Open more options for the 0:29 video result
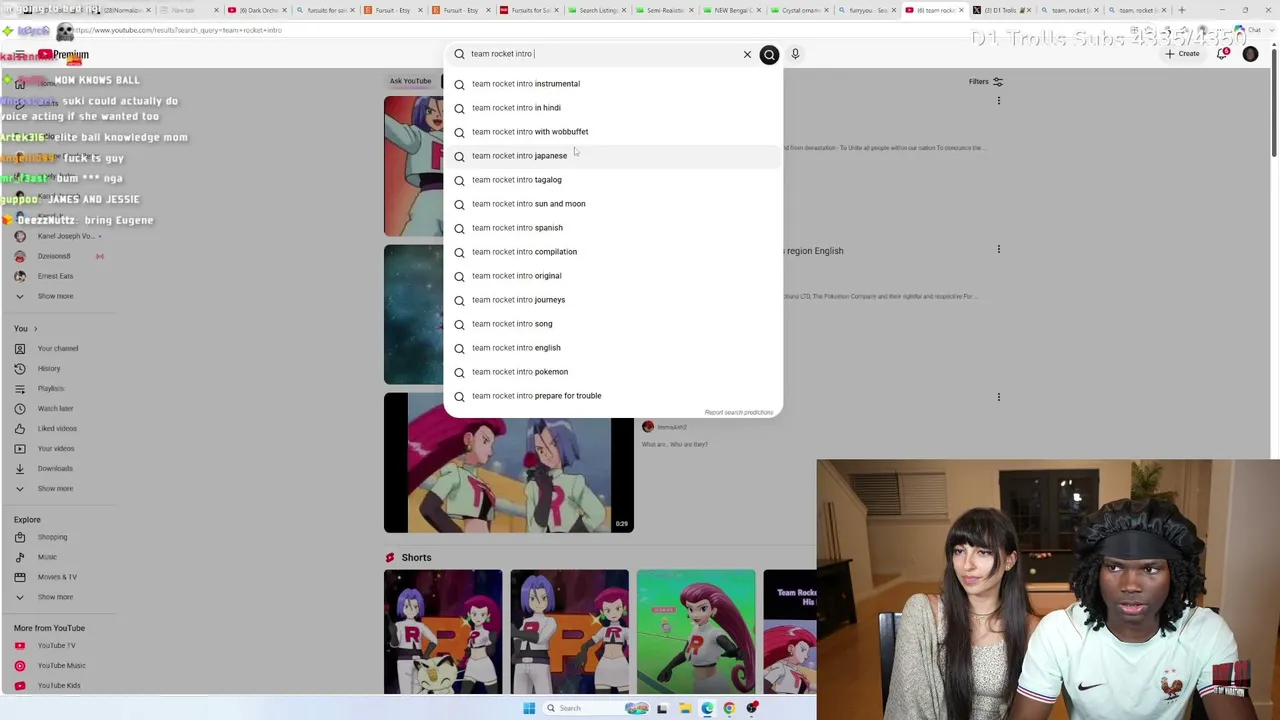The height and width of the screenshot is (720, 1280). [999, 397]
